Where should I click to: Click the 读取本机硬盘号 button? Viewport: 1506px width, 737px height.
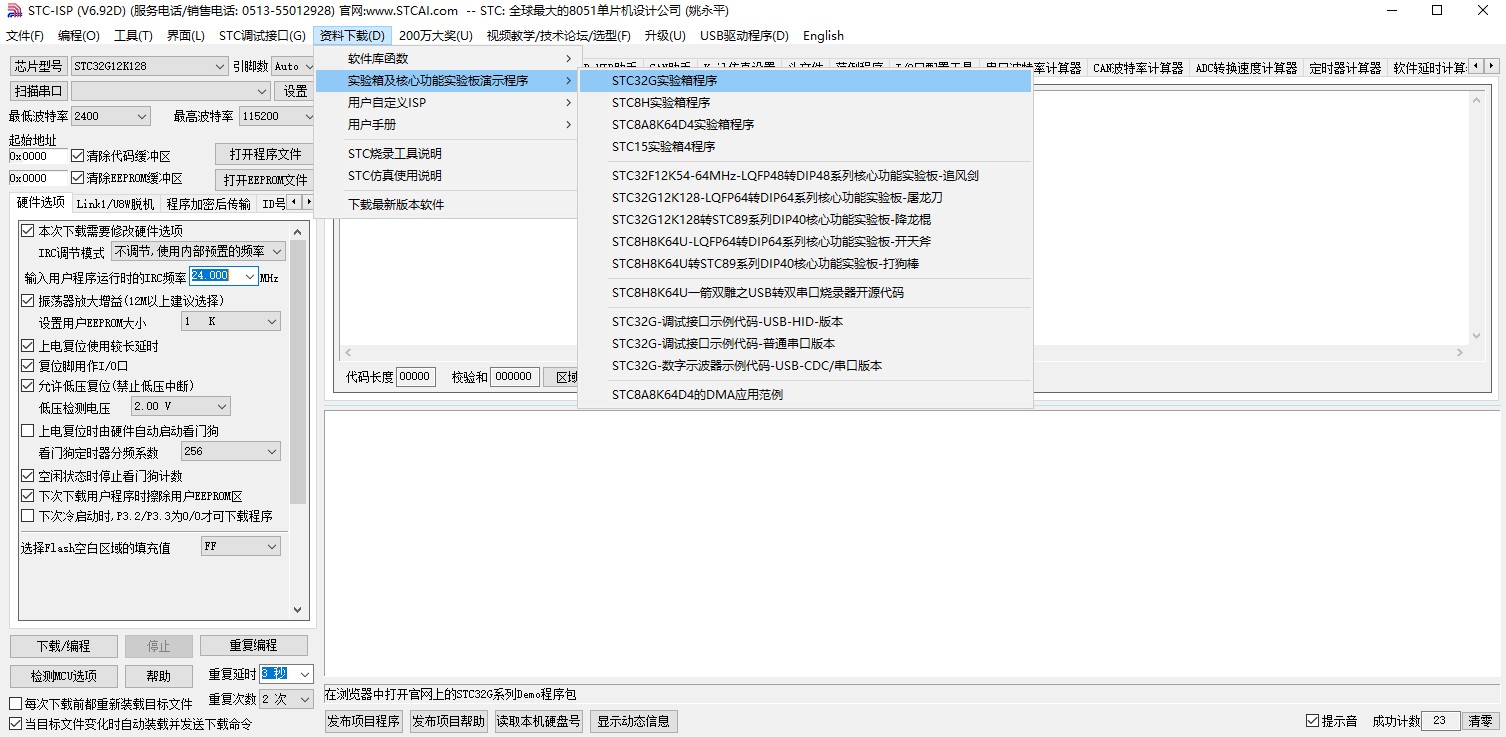pyautogui.click(x=539, y=721)
